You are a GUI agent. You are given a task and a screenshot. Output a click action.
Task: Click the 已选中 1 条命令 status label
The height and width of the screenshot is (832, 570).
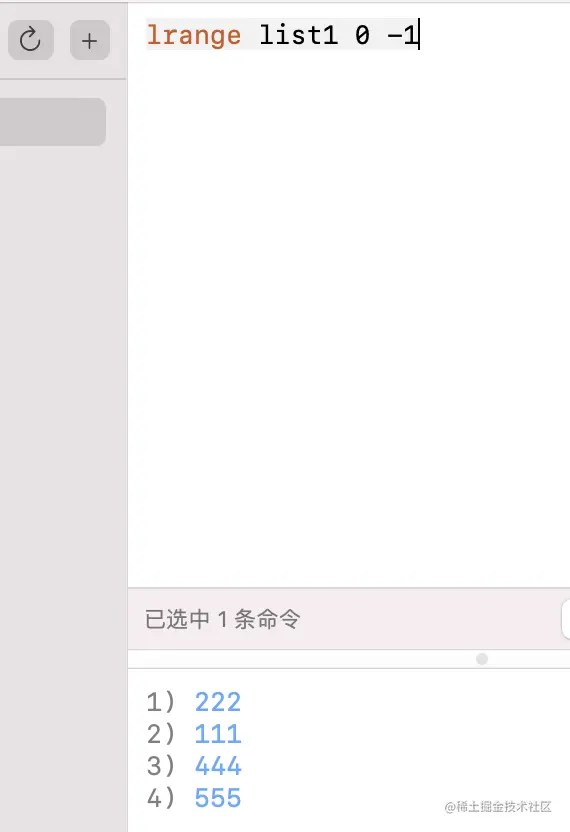tap(223, 619)
